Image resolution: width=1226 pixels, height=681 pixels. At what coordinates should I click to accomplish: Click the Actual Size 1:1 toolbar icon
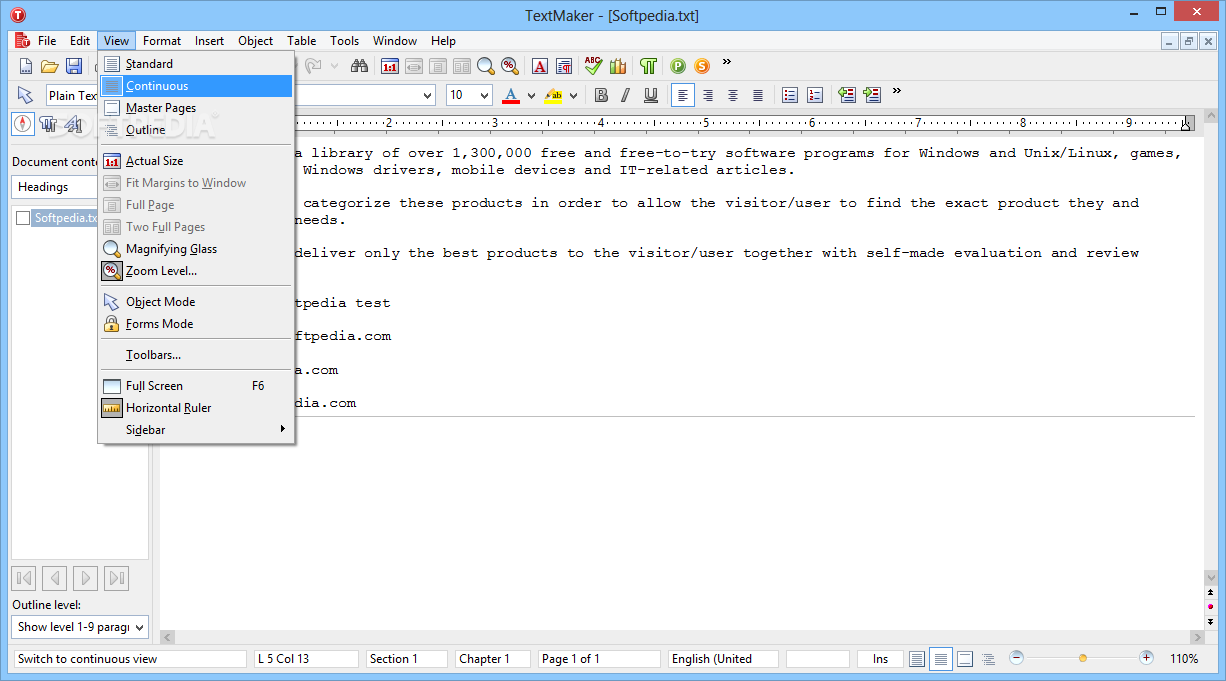[x=389, y=66]
